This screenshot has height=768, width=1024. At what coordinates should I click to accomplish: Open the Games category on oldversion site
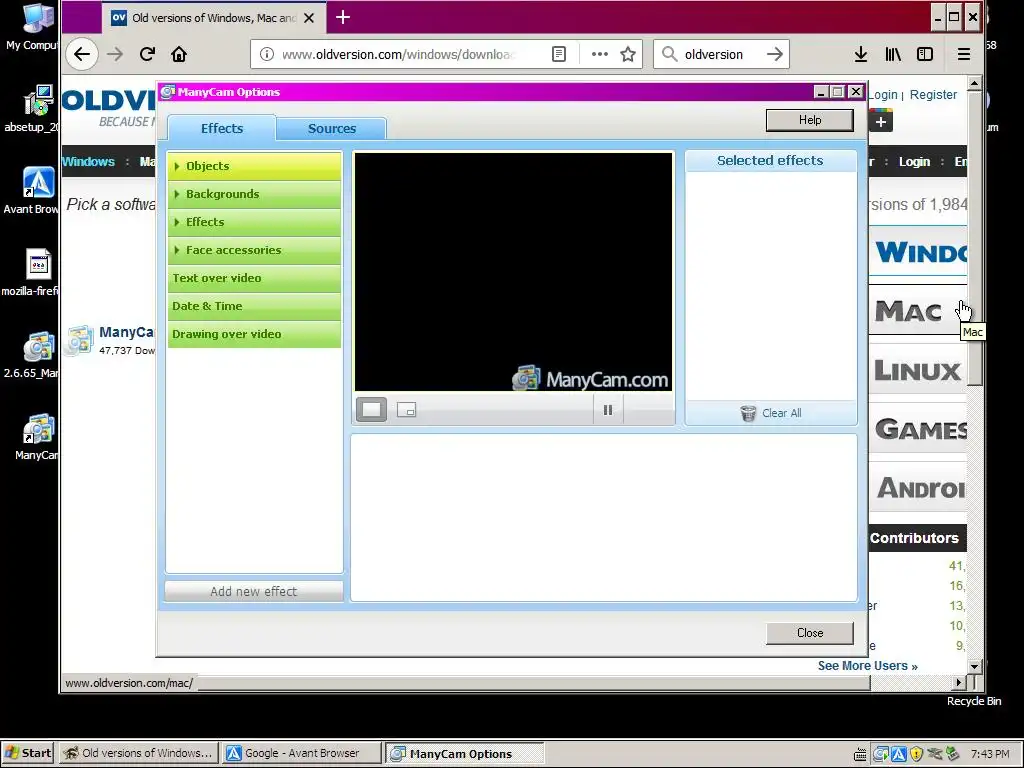pyautogui.click(x=918, y=429)
